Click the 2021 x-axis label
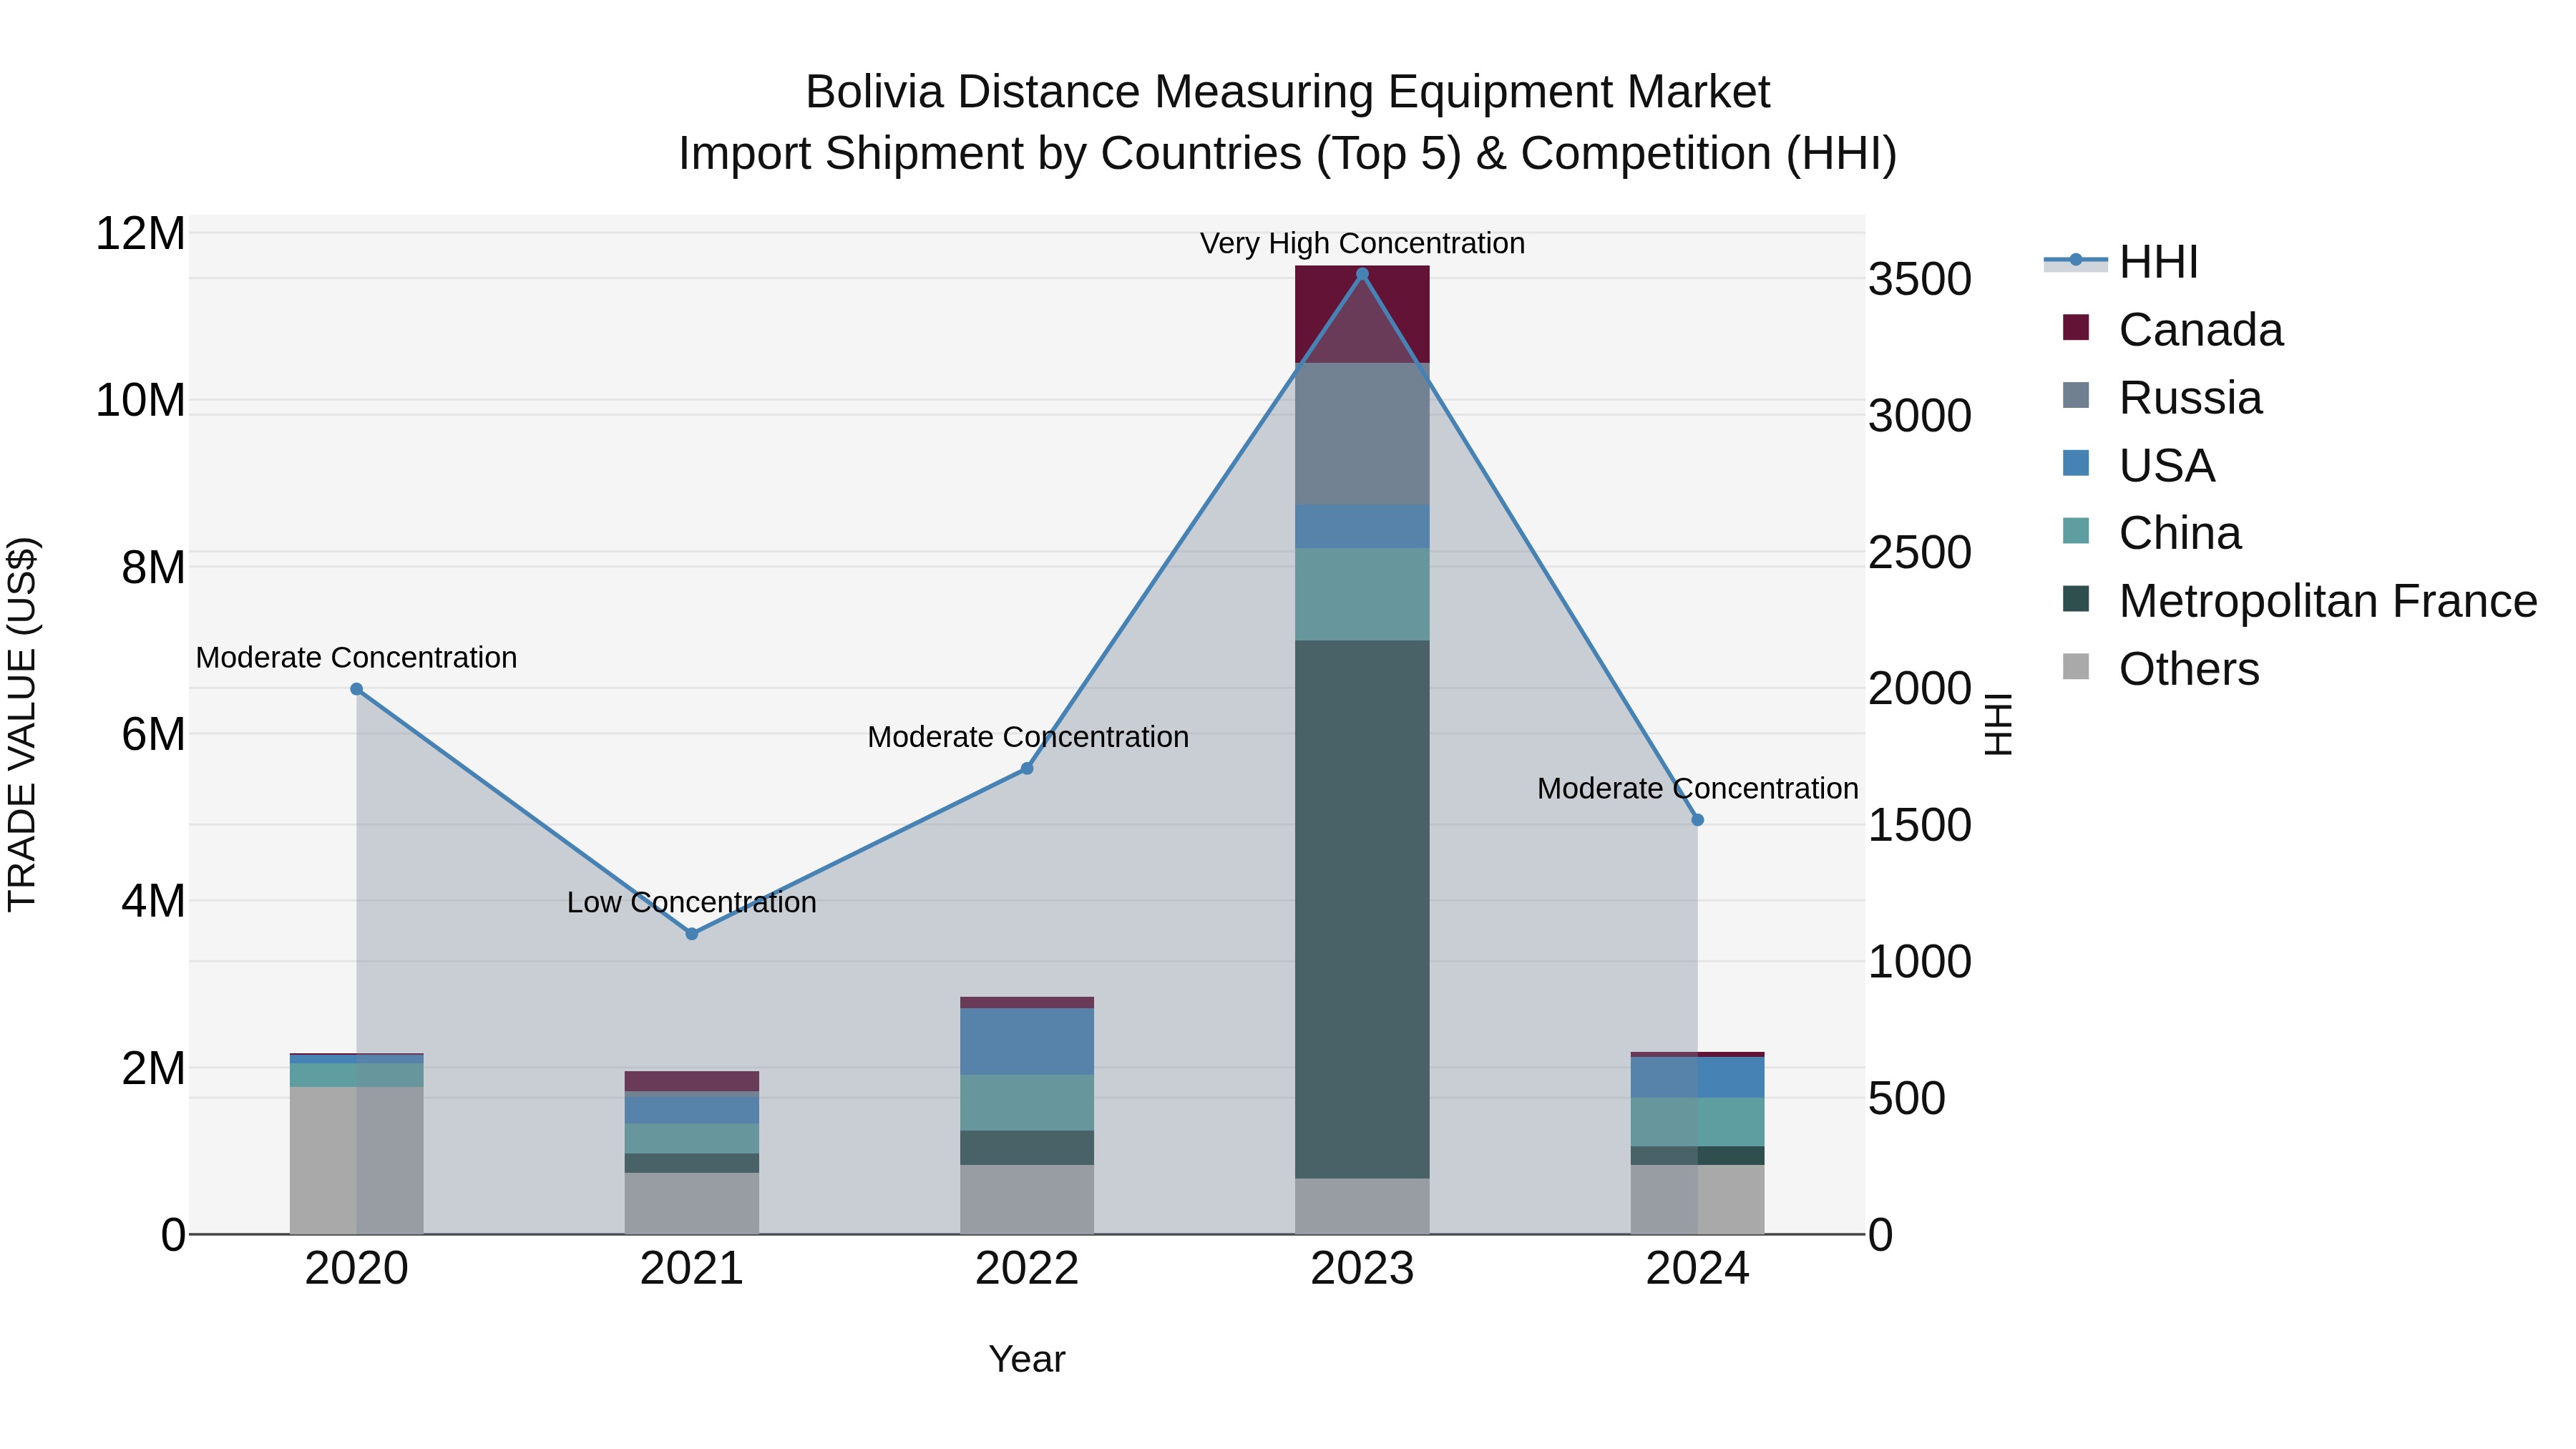This screenshot has width=2576, height=1449. [691, 1269]
